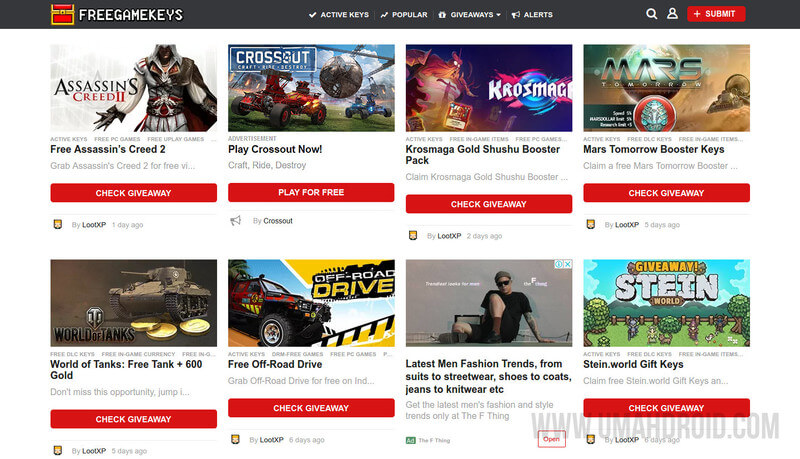Click the Open button on fashion ad
800x459 pixels.
552,439
